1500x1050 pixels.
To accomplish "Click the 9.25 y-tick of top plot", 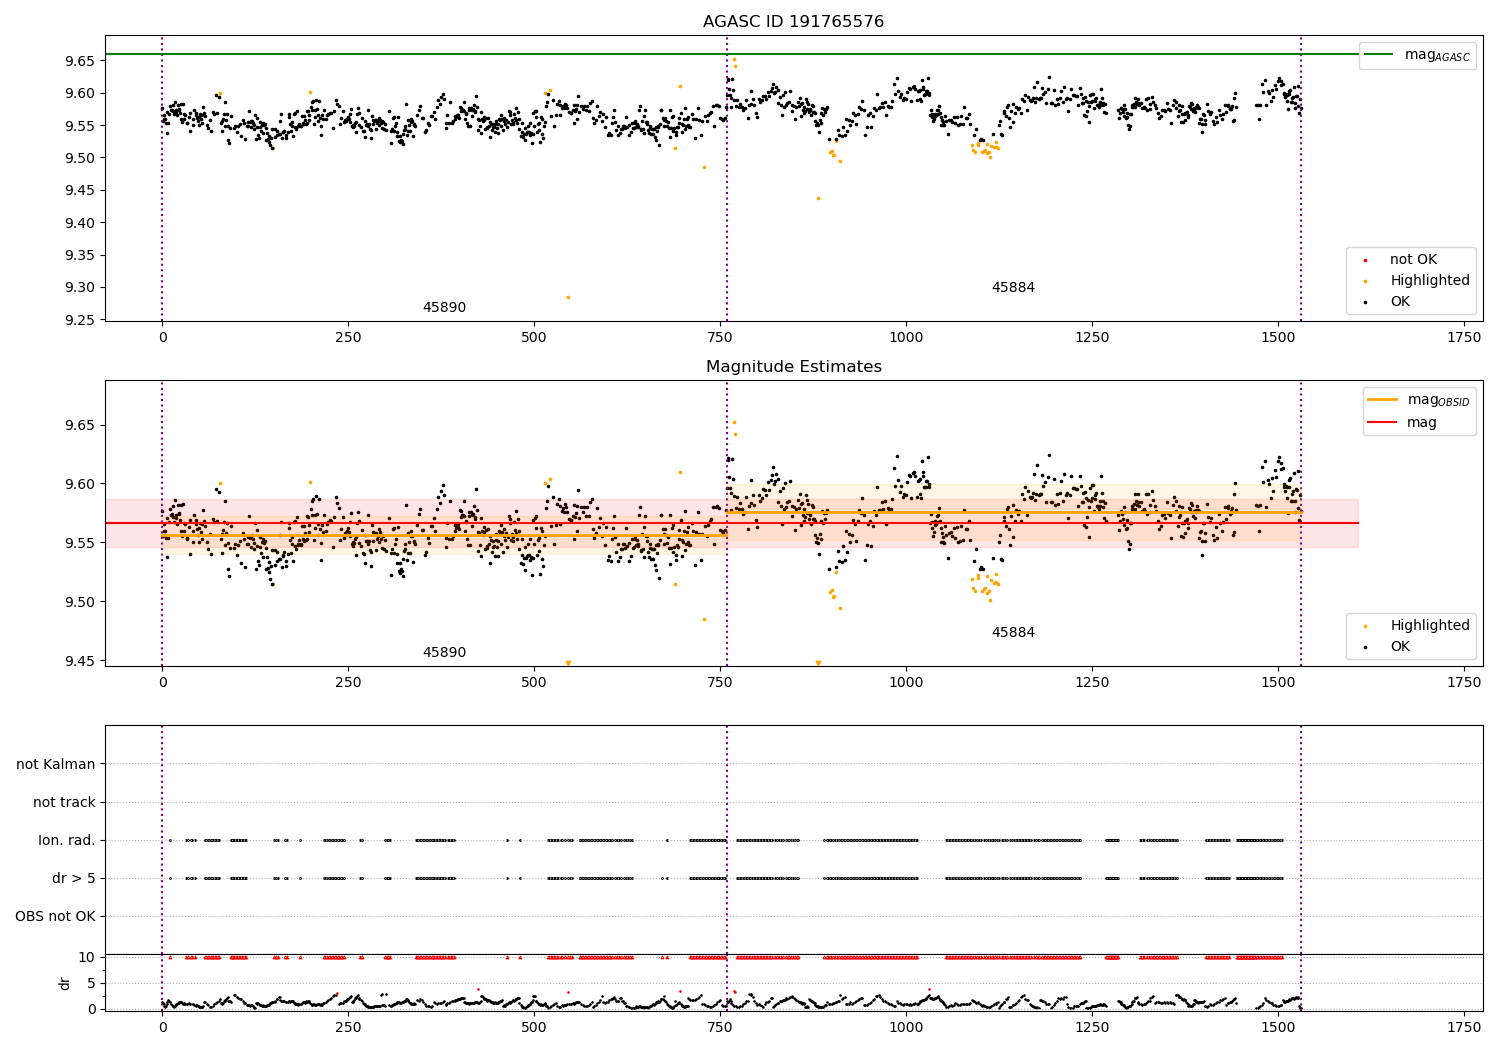I will point(79,320).
